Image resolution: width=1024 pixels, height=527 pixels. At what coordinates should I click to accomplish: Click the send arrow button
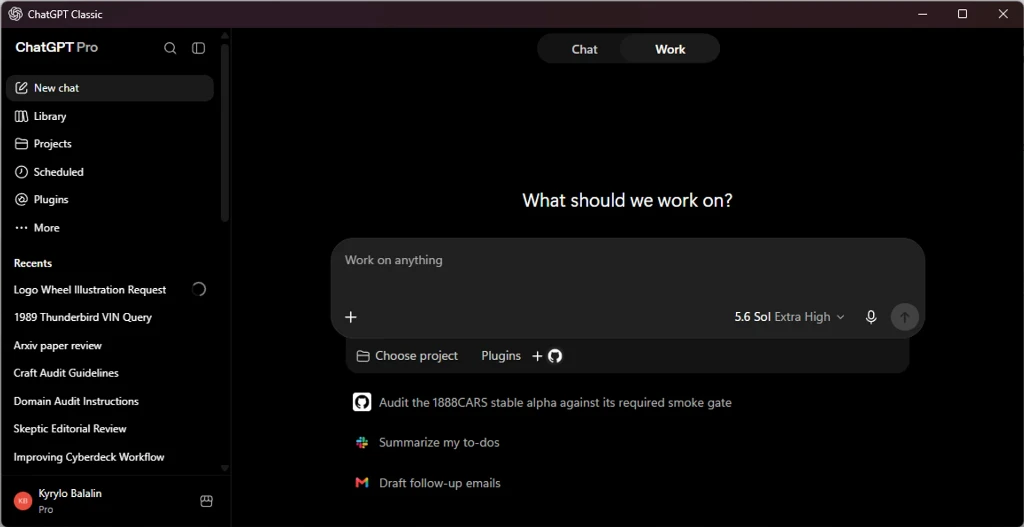(904, 317)
